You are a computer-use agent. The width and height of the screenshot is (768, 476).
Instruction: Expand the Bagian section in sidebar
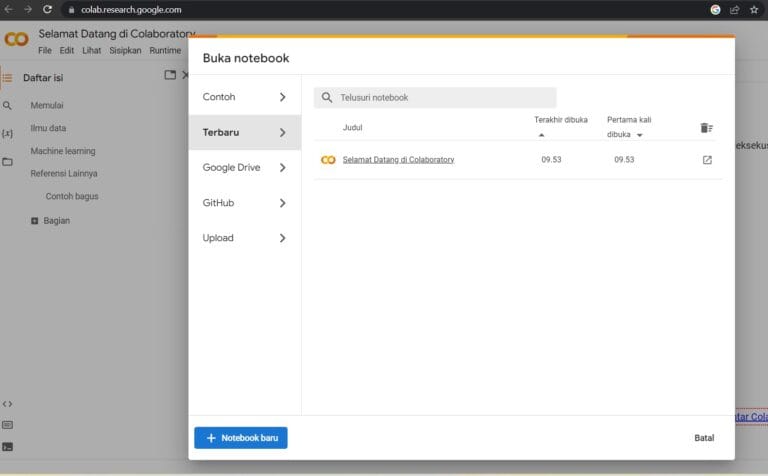35,220
